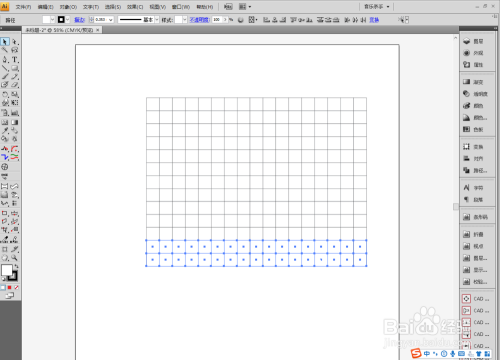The height and width of the screenshot is (360, 500).
Task: Click the Recolor Artwork wheel icon
Action: (241, 20)
